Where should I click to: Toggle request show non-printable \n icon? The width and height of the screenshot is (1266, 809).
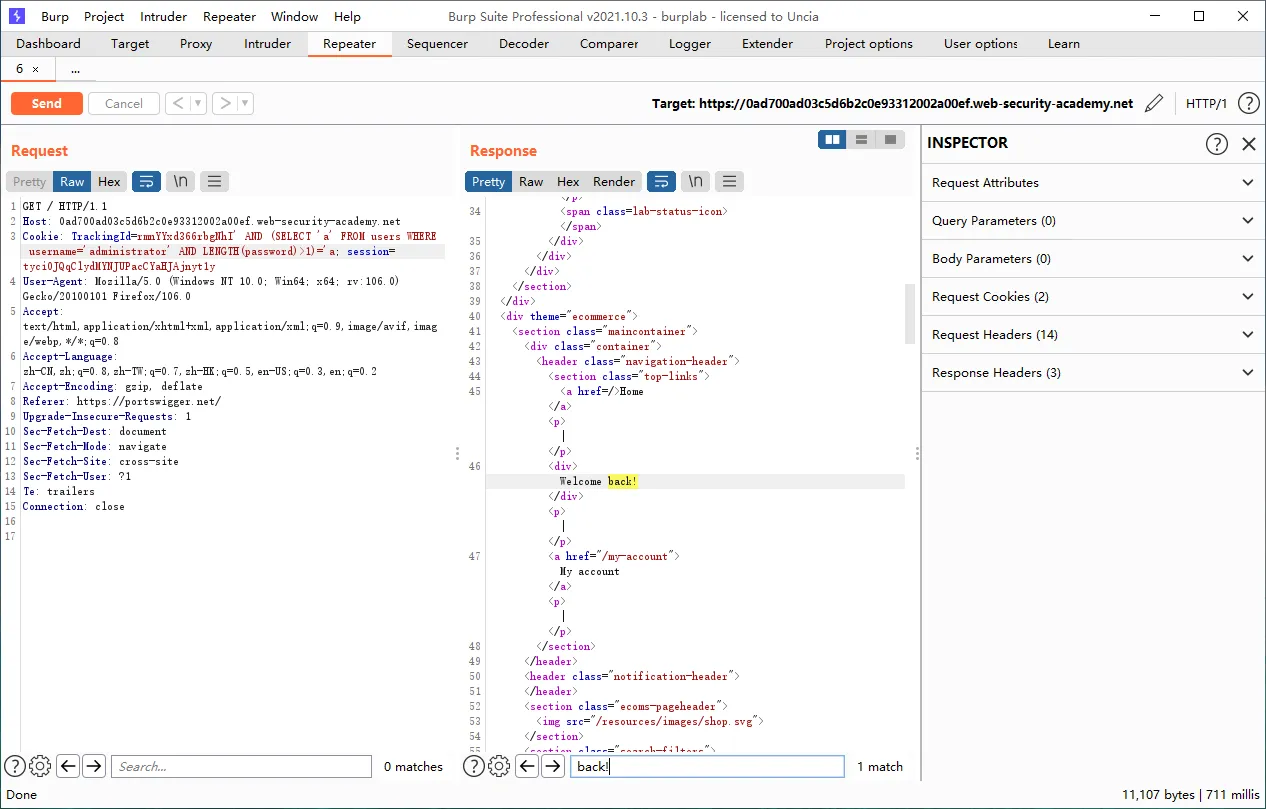coord(181,181)
